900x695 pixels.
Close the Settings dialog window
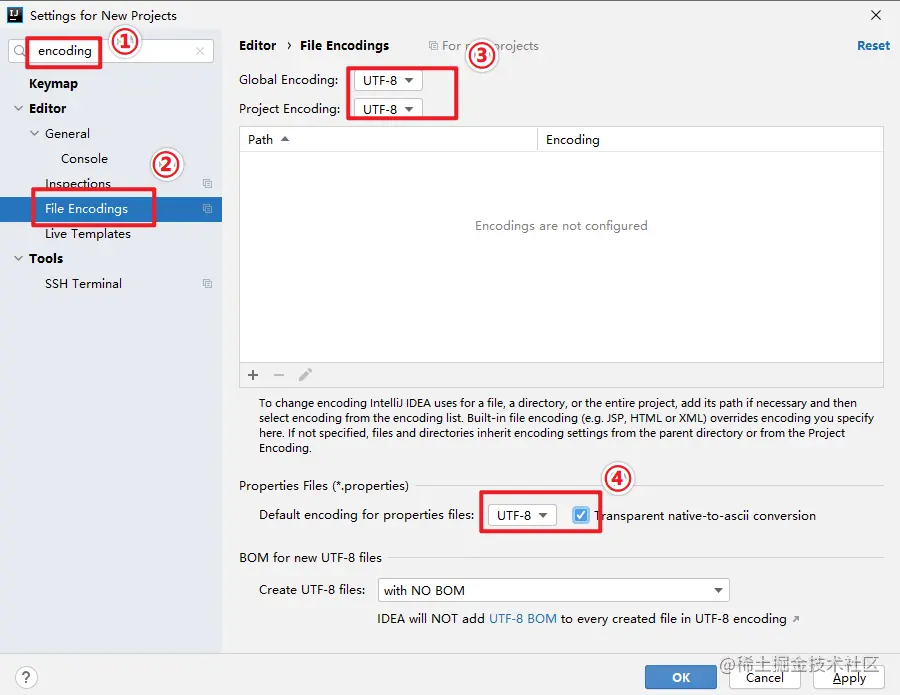point(876,15)
